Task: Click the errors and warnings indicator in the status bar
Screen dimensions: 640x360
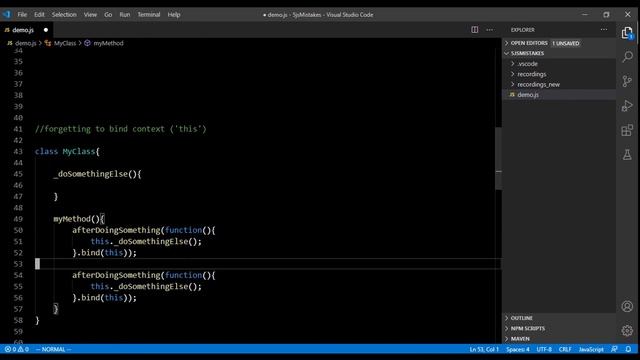Action: (x=17, y=349)
